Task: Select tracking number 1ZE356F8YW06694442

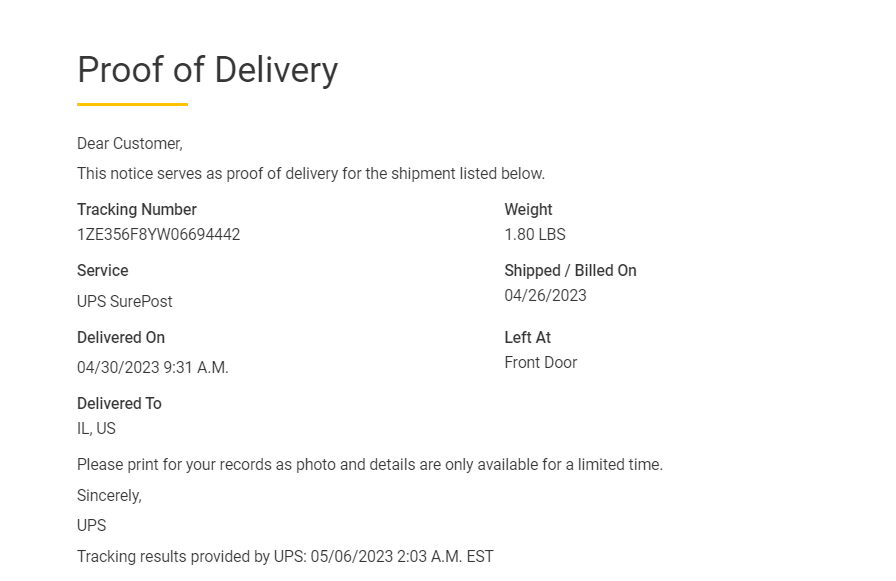Action: 158,235
